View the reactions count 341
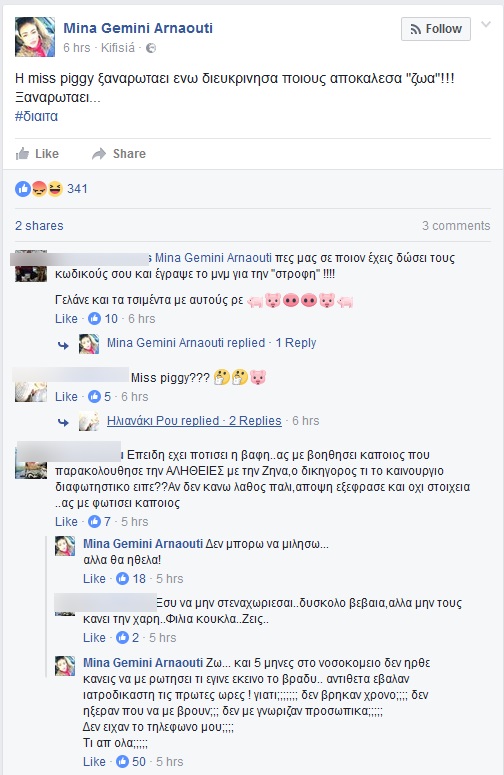The height and width of the screenshot is (775, 504). tap(77, 189)
